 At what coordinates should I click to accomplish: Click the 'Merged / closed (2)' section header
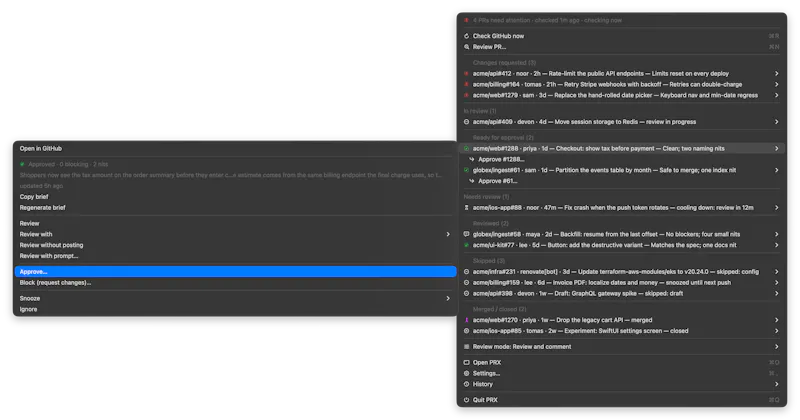point(499,309)
